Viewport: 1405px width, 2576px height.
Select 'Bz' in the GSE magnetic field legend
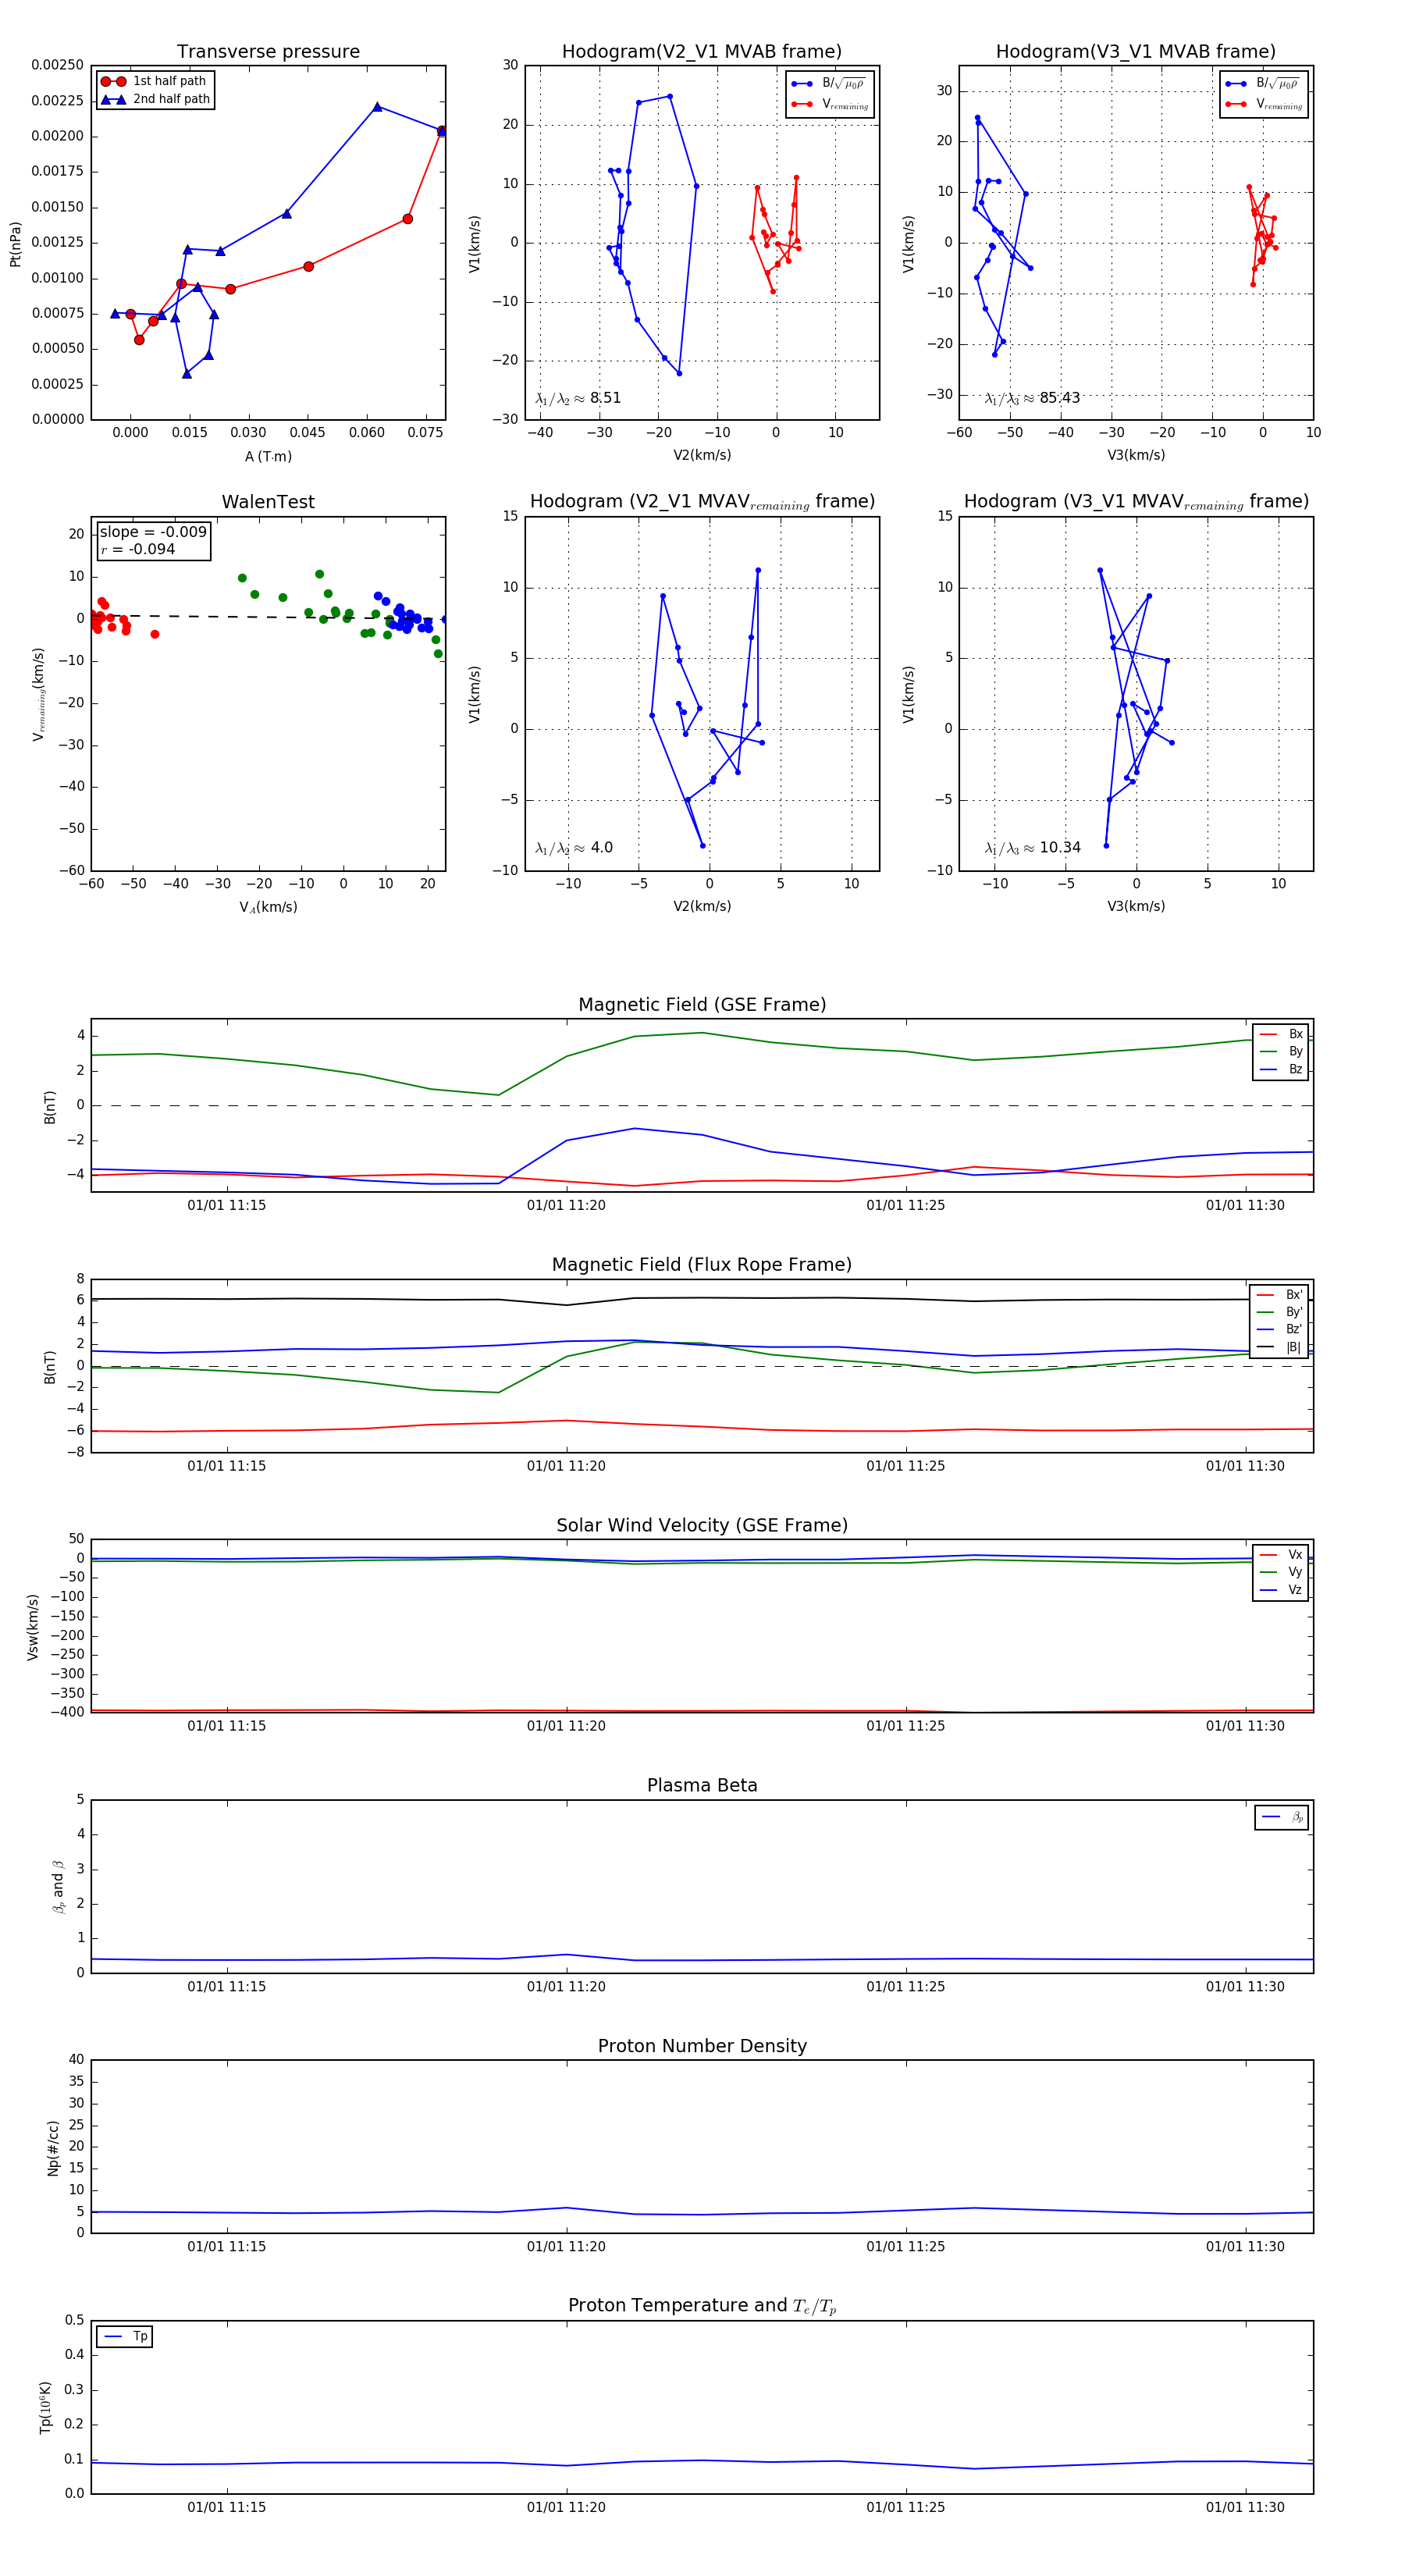(x=1282, y=1069)
